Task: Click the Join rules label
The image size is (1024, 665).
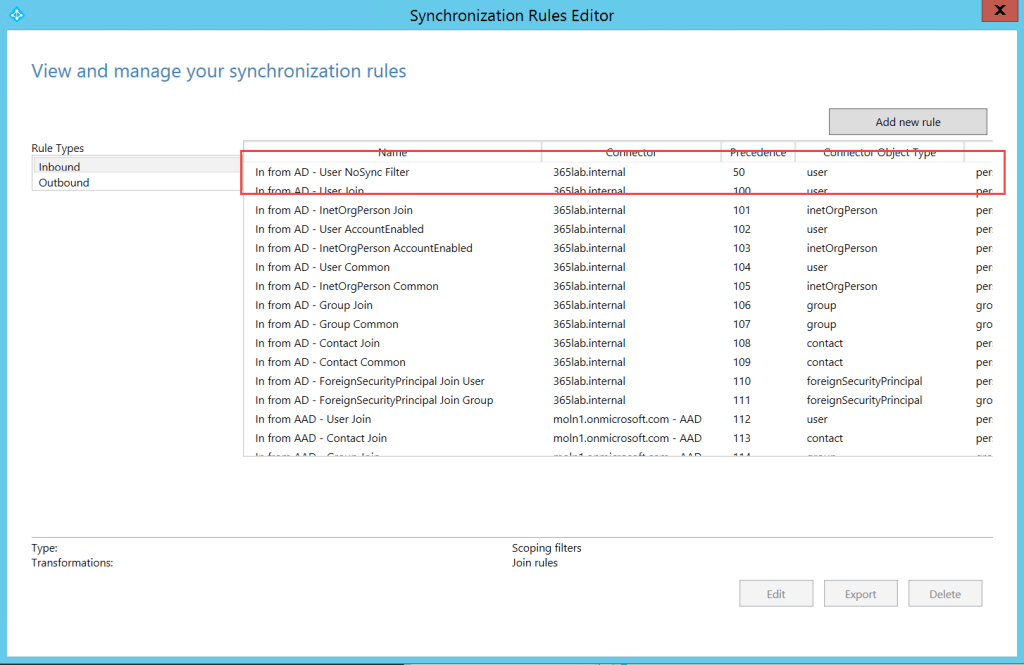Action: coord(534,563)
